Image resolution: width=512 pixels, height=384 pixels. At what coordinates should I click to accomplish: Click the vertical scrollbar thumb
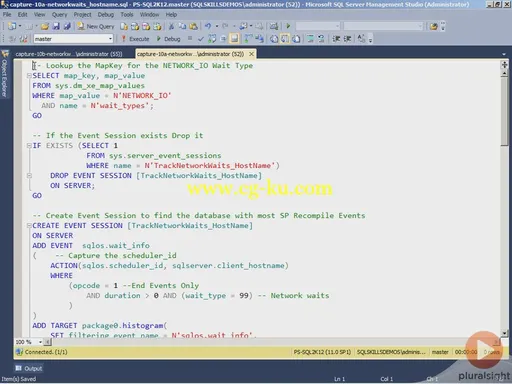point(504,111)
